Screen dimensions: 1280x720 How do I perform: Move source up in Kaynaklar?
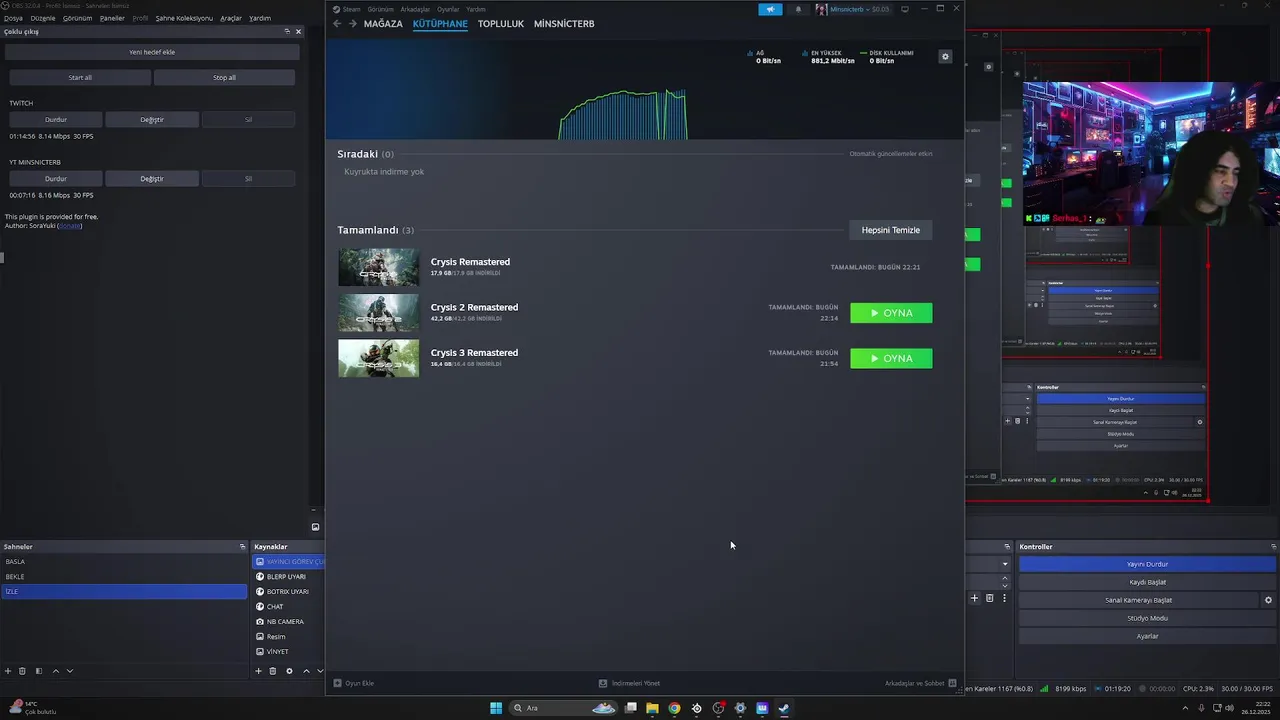(306, 671)
